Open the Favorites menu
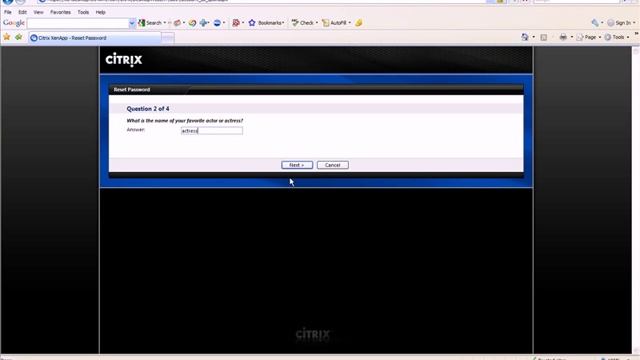 60,12
